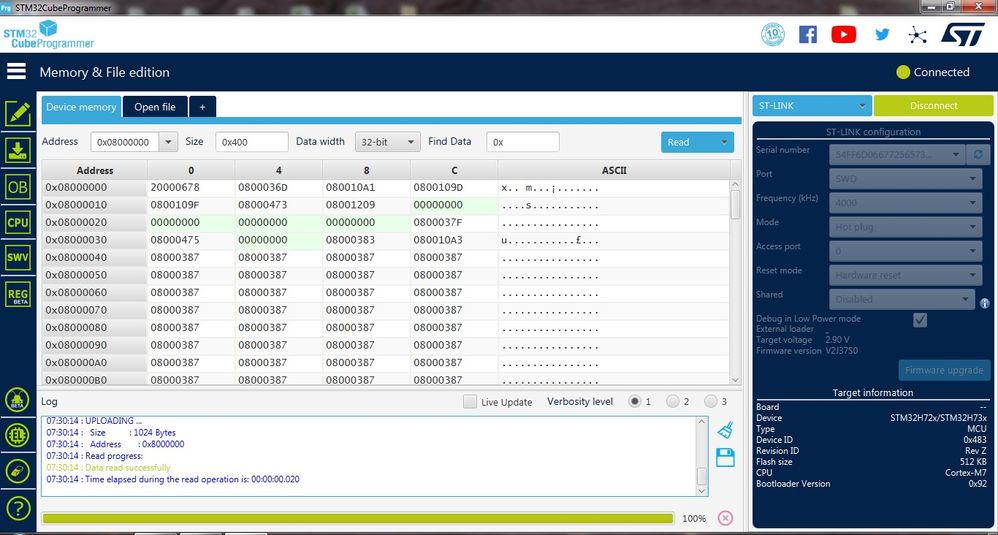Screen dimensions: 998x535
Task: Open the Reset mode dropdown
Action: pyautogui.click(x=905, y=275)
